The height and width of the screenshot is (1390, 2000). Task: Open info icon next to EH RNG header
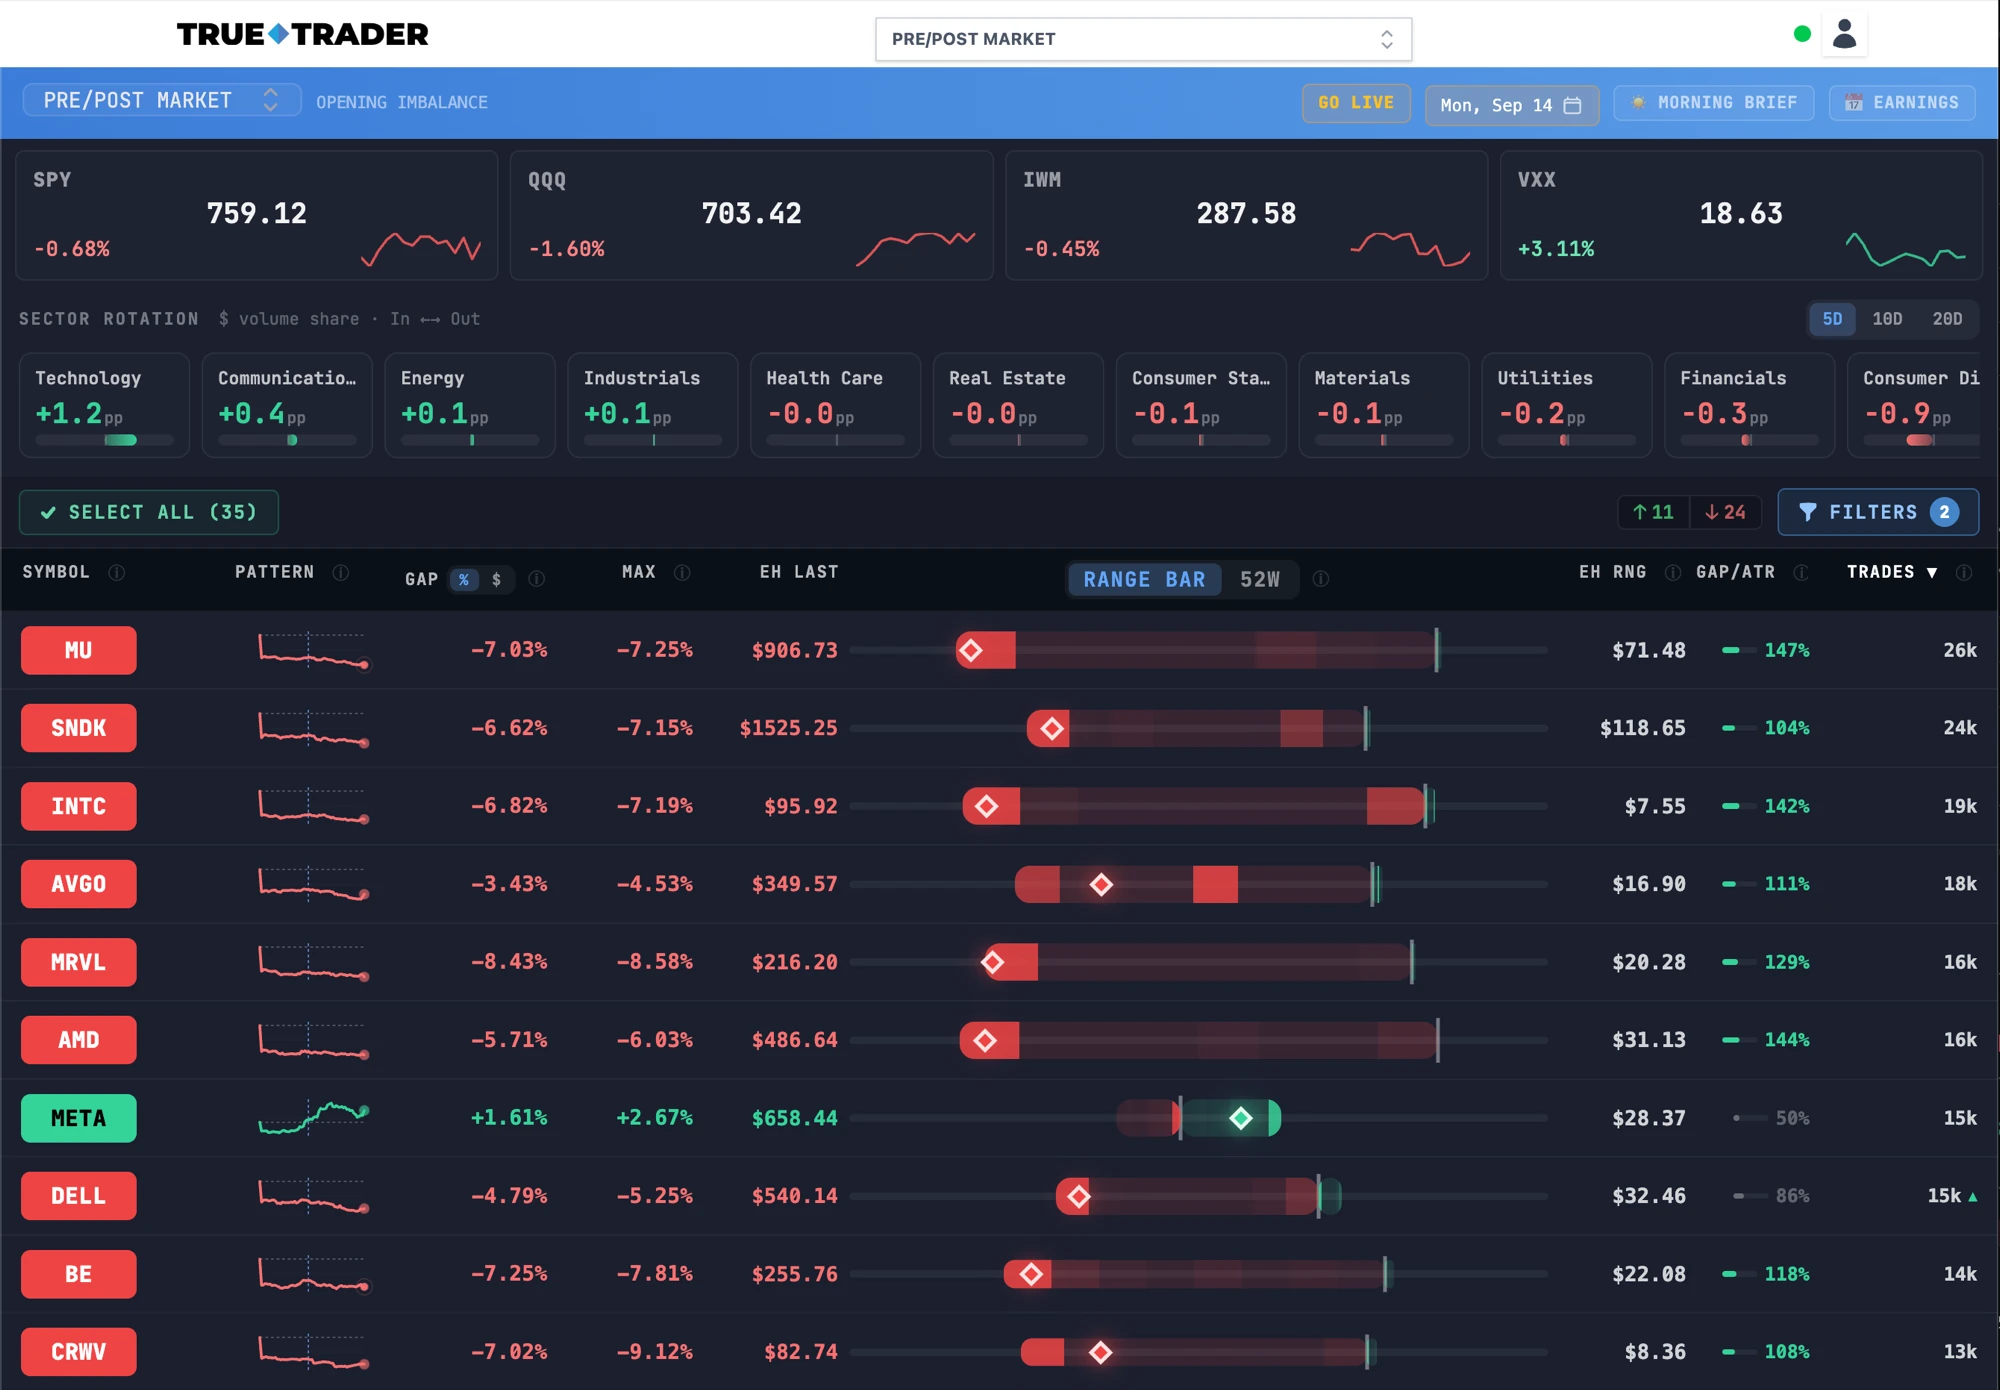pos(1672,572)
